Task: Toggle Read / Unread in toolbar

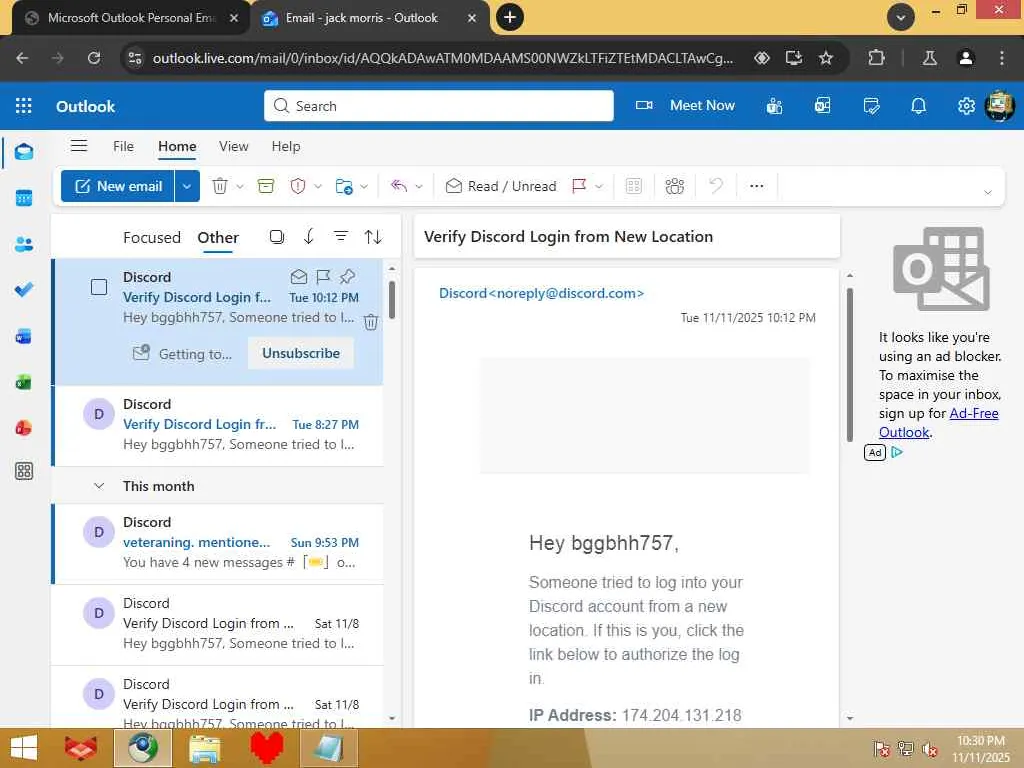Action: point(501,186)
